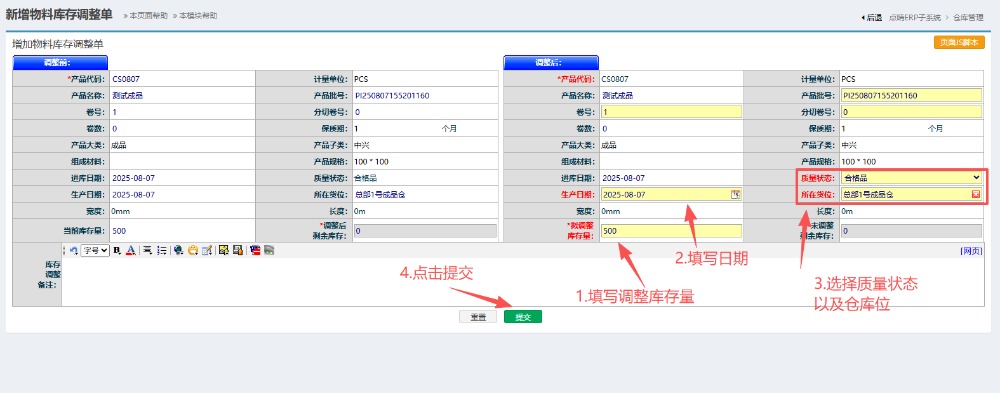
Task: Click 产品规格 100 * 100 in 调整前 panel
Action: 371,161
